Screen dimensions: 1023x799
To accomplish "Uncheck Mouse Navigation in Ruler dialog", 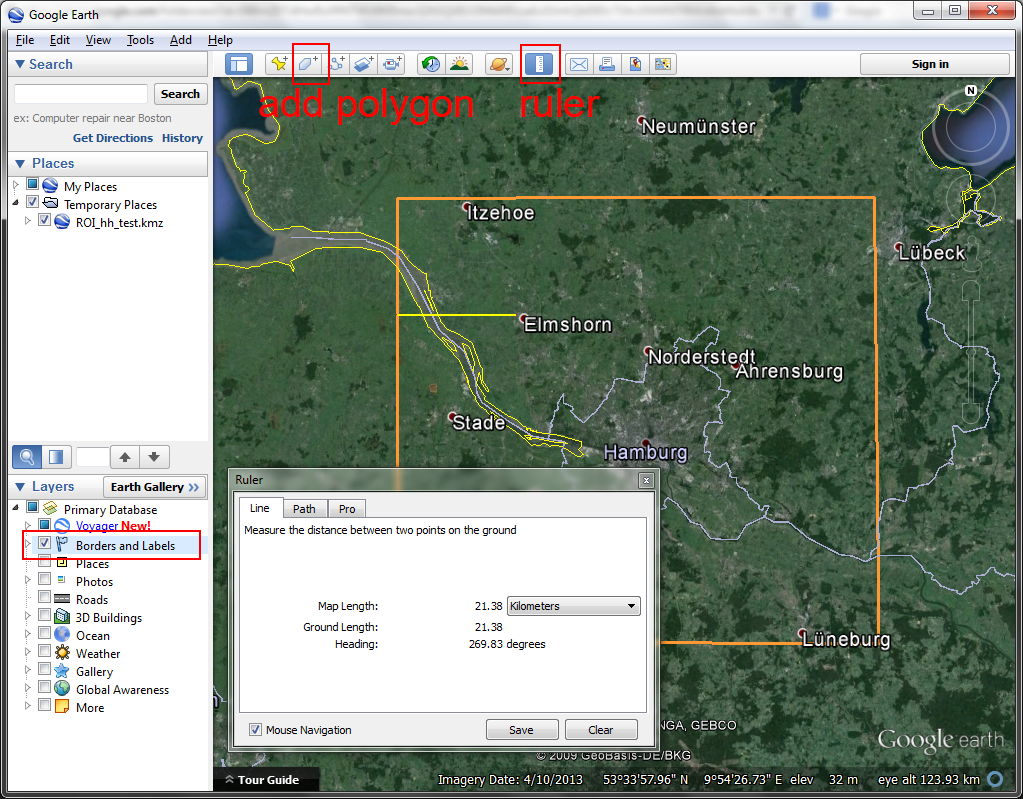I will [x=256, y=729].
